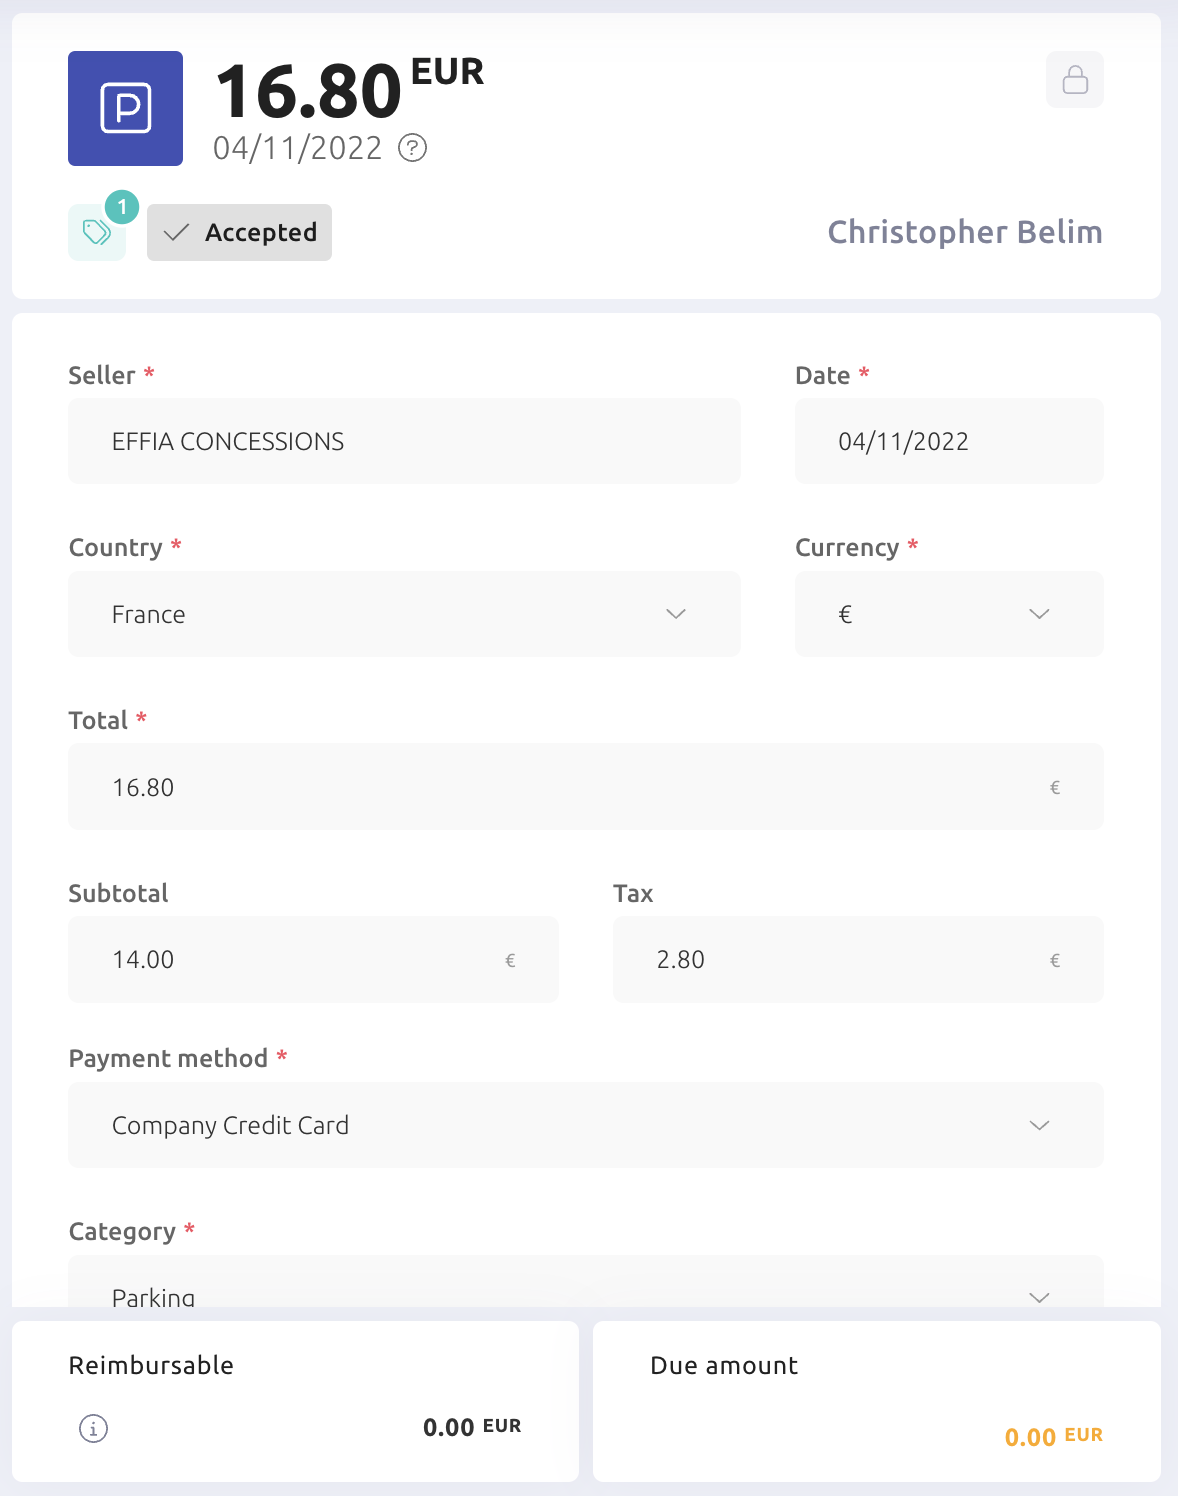This screenshot has width=1178, height=1496.
Task: Click the date help question mark icon
Action: [x=412, y=148]
